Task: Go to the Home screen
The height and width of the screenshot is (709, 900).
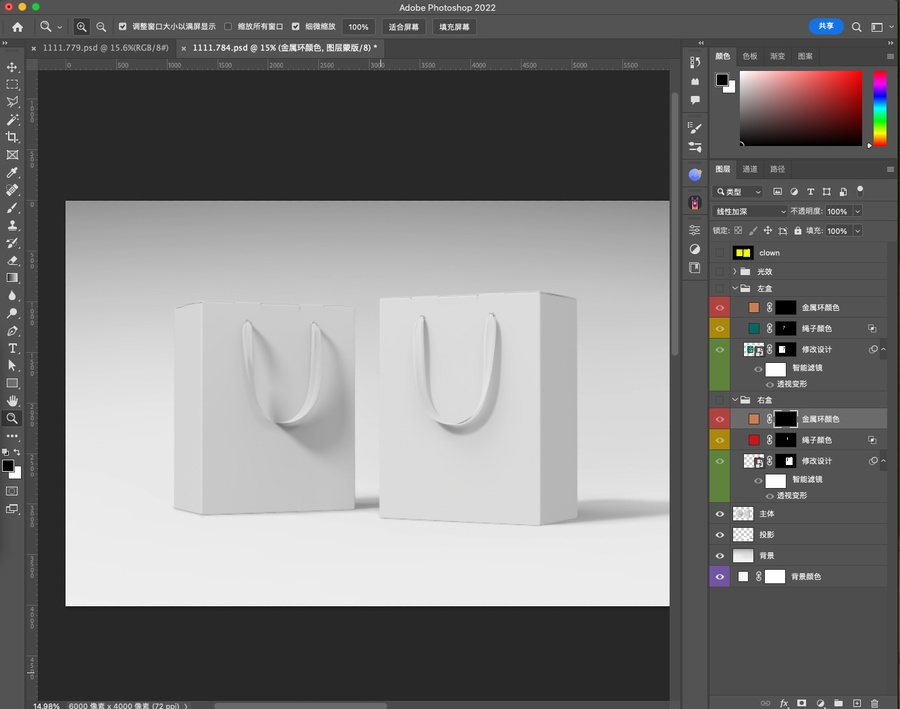Action: (17, 27)
